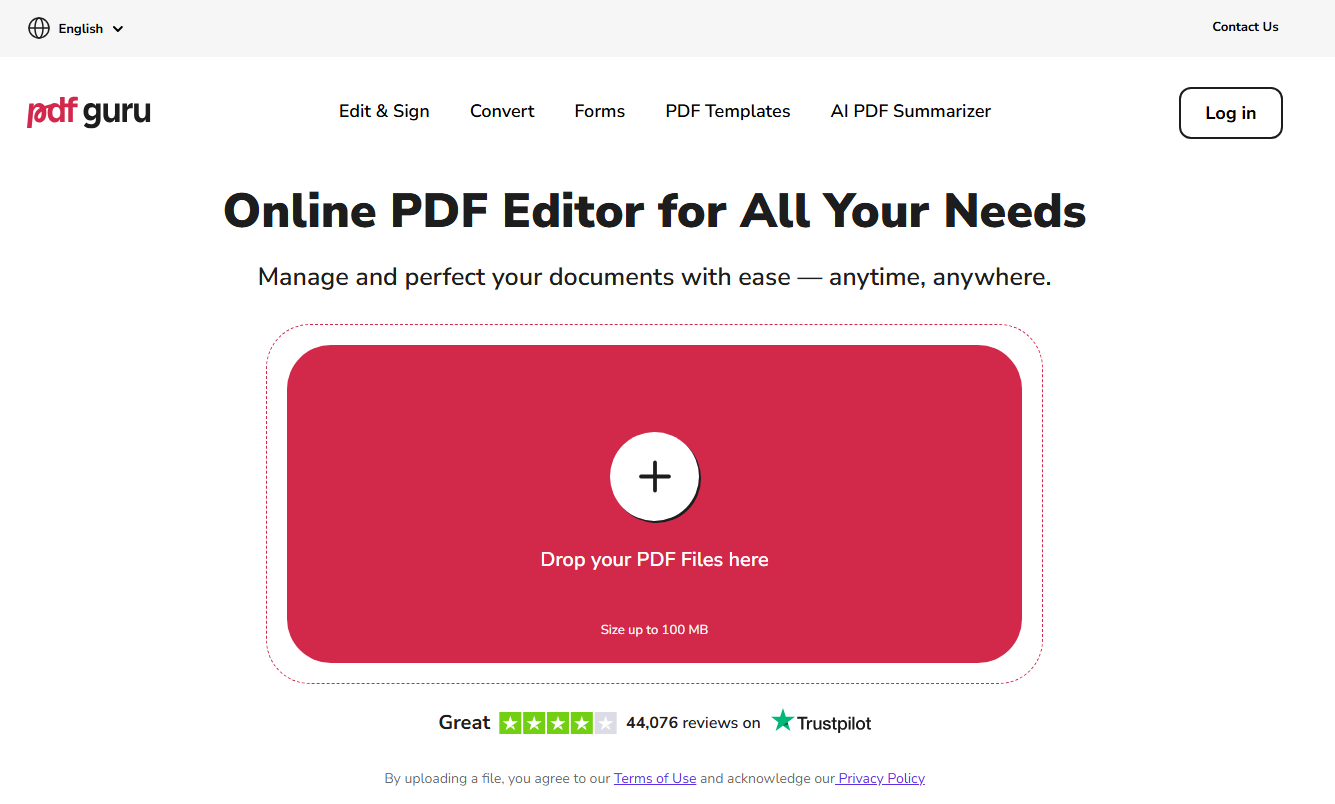This screenshot has height=804, width=1335.
Task: Open the Terms of Use link
Action: click(655, 778)
